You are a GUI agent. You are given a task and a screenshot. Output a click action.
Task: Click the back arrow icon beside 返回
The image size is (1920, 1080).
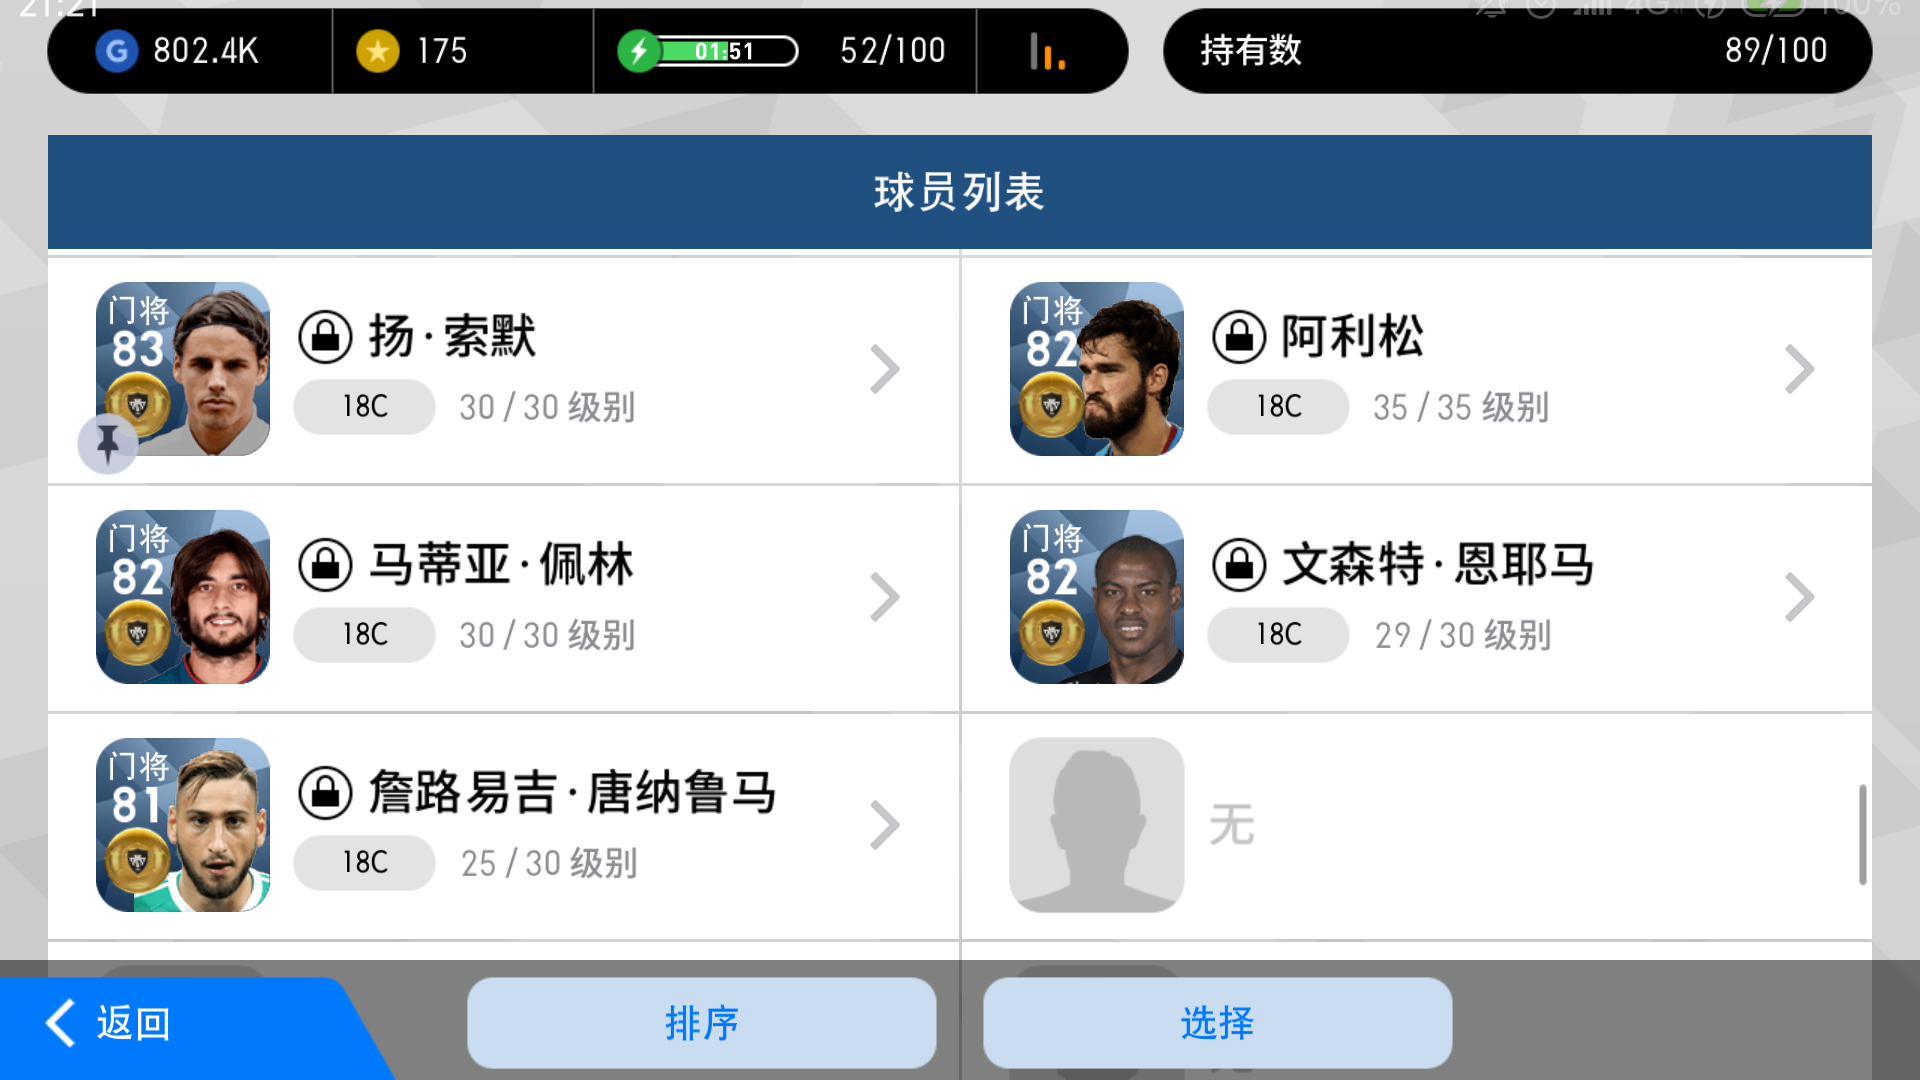(62, 1023)
